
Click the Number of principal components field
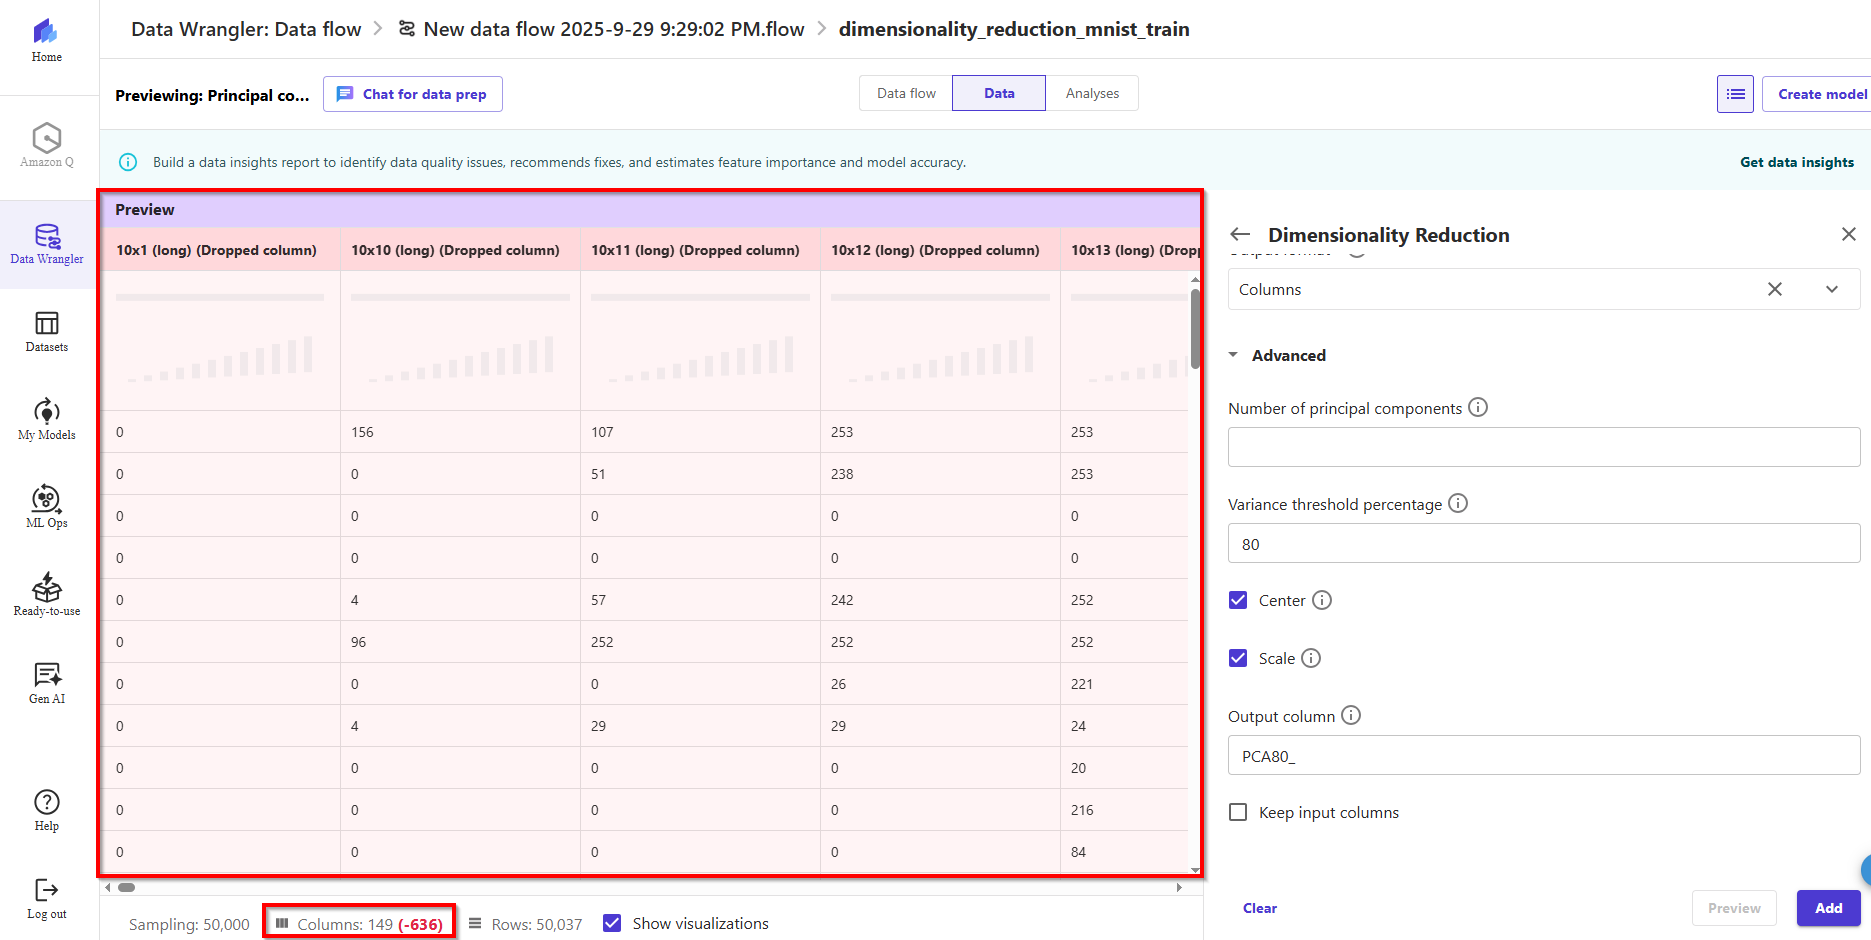pyautogui.click(x=1543, y=447)
